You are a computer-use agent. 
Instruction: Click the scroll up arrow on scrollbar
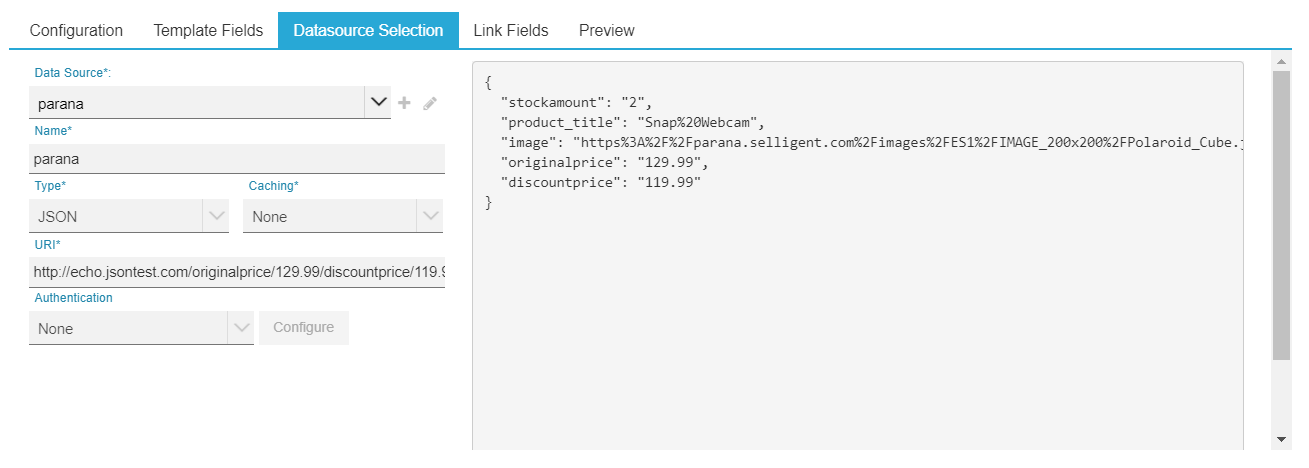(x=1281, y=62)
